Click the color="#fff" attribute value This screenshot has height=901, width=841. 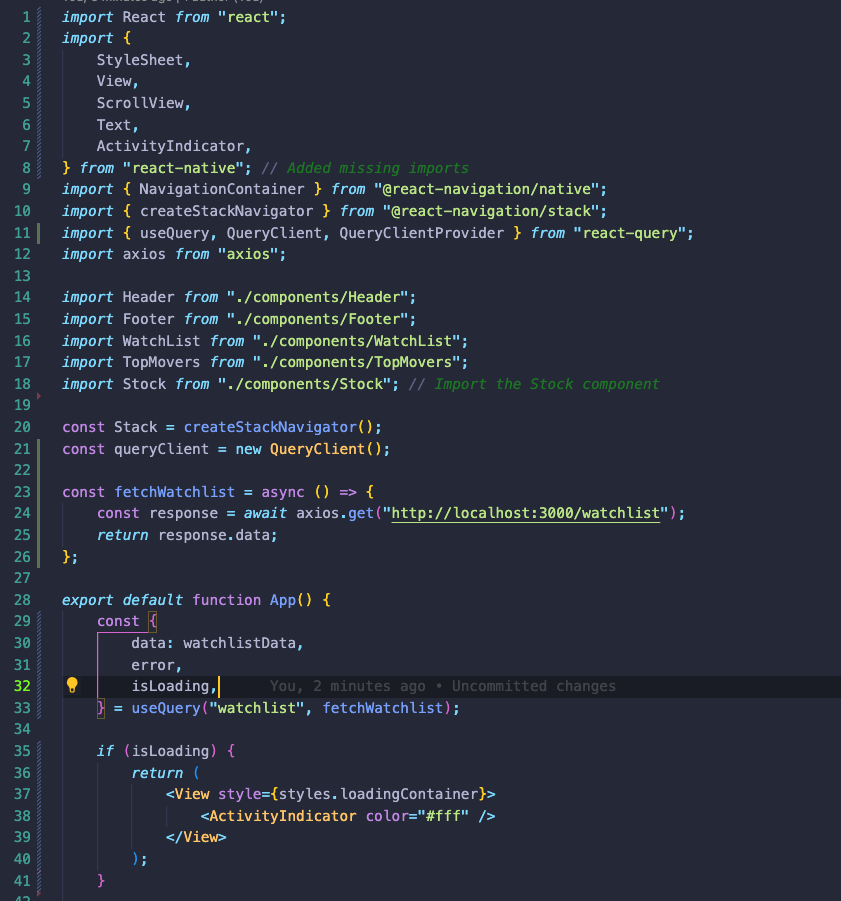pos(443,816)
